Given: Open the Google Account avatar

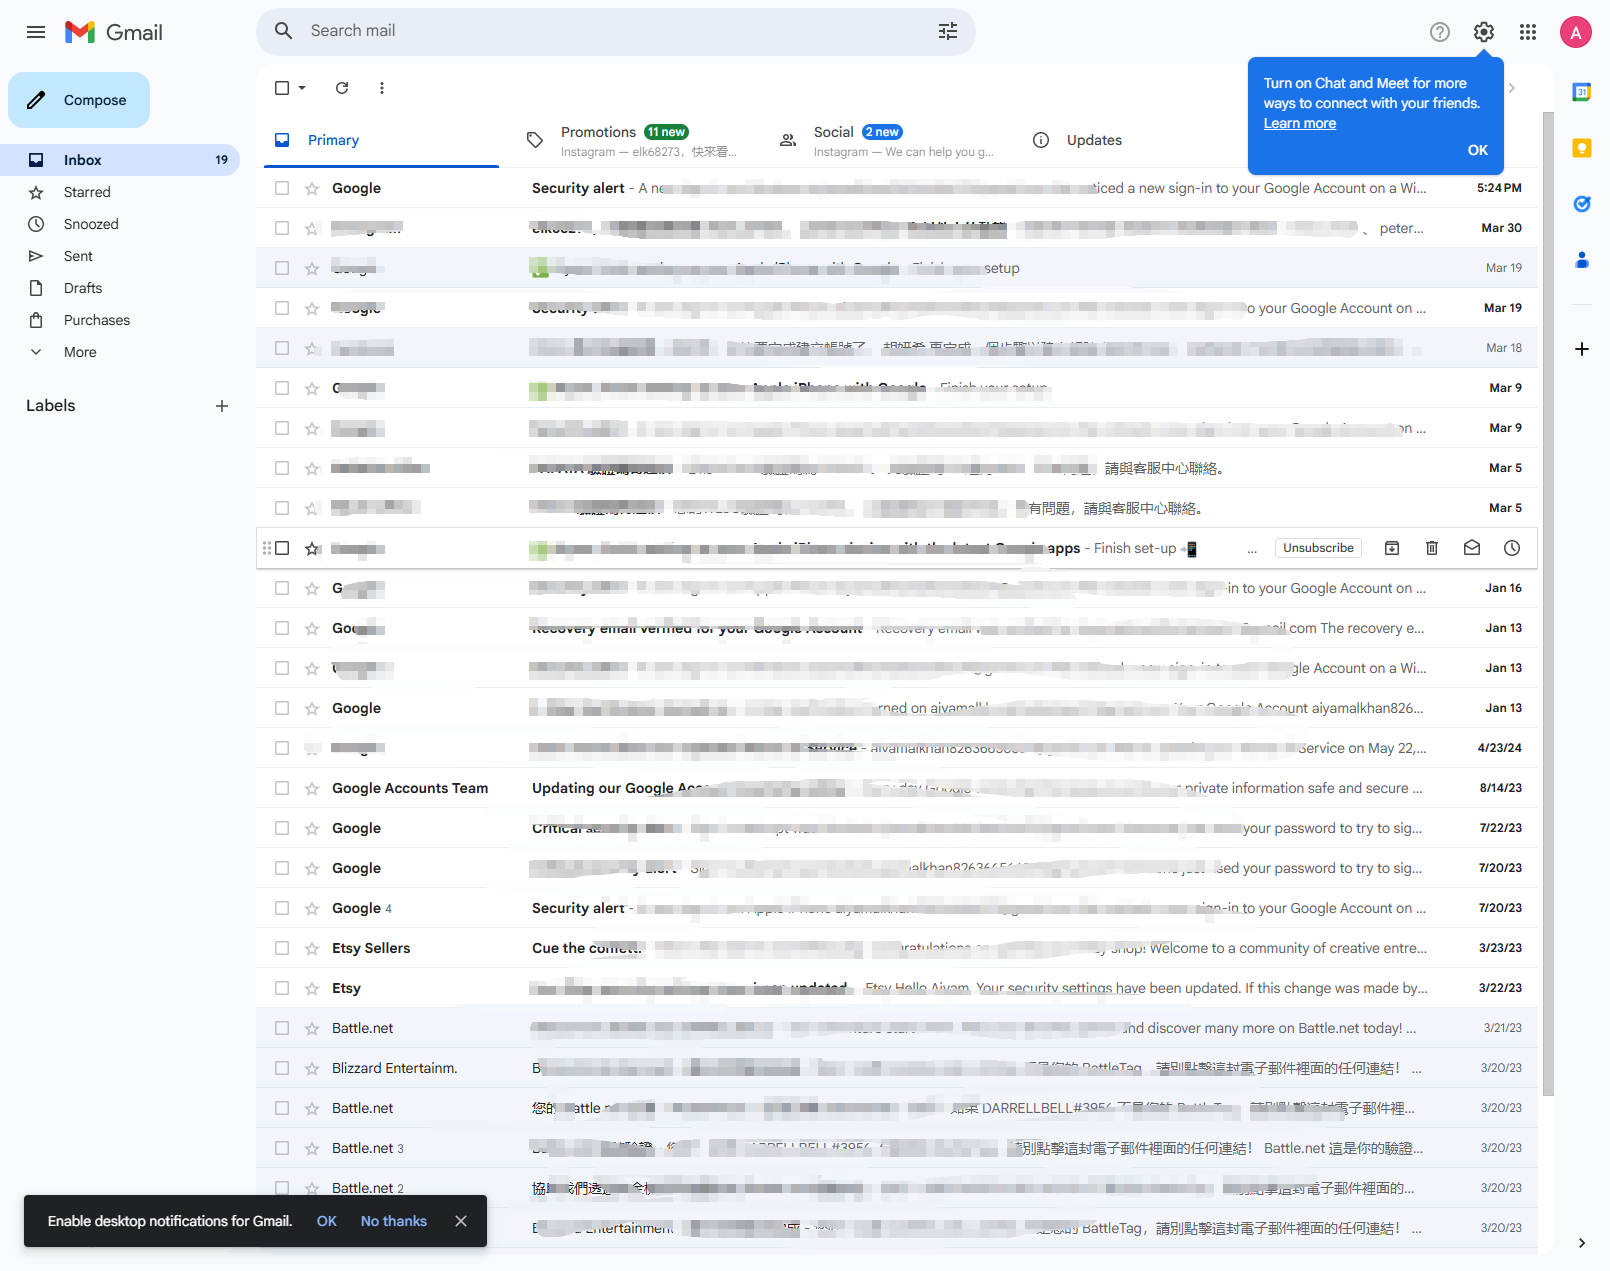Looking at the screenshot, I should click(x=1576, y=32).
